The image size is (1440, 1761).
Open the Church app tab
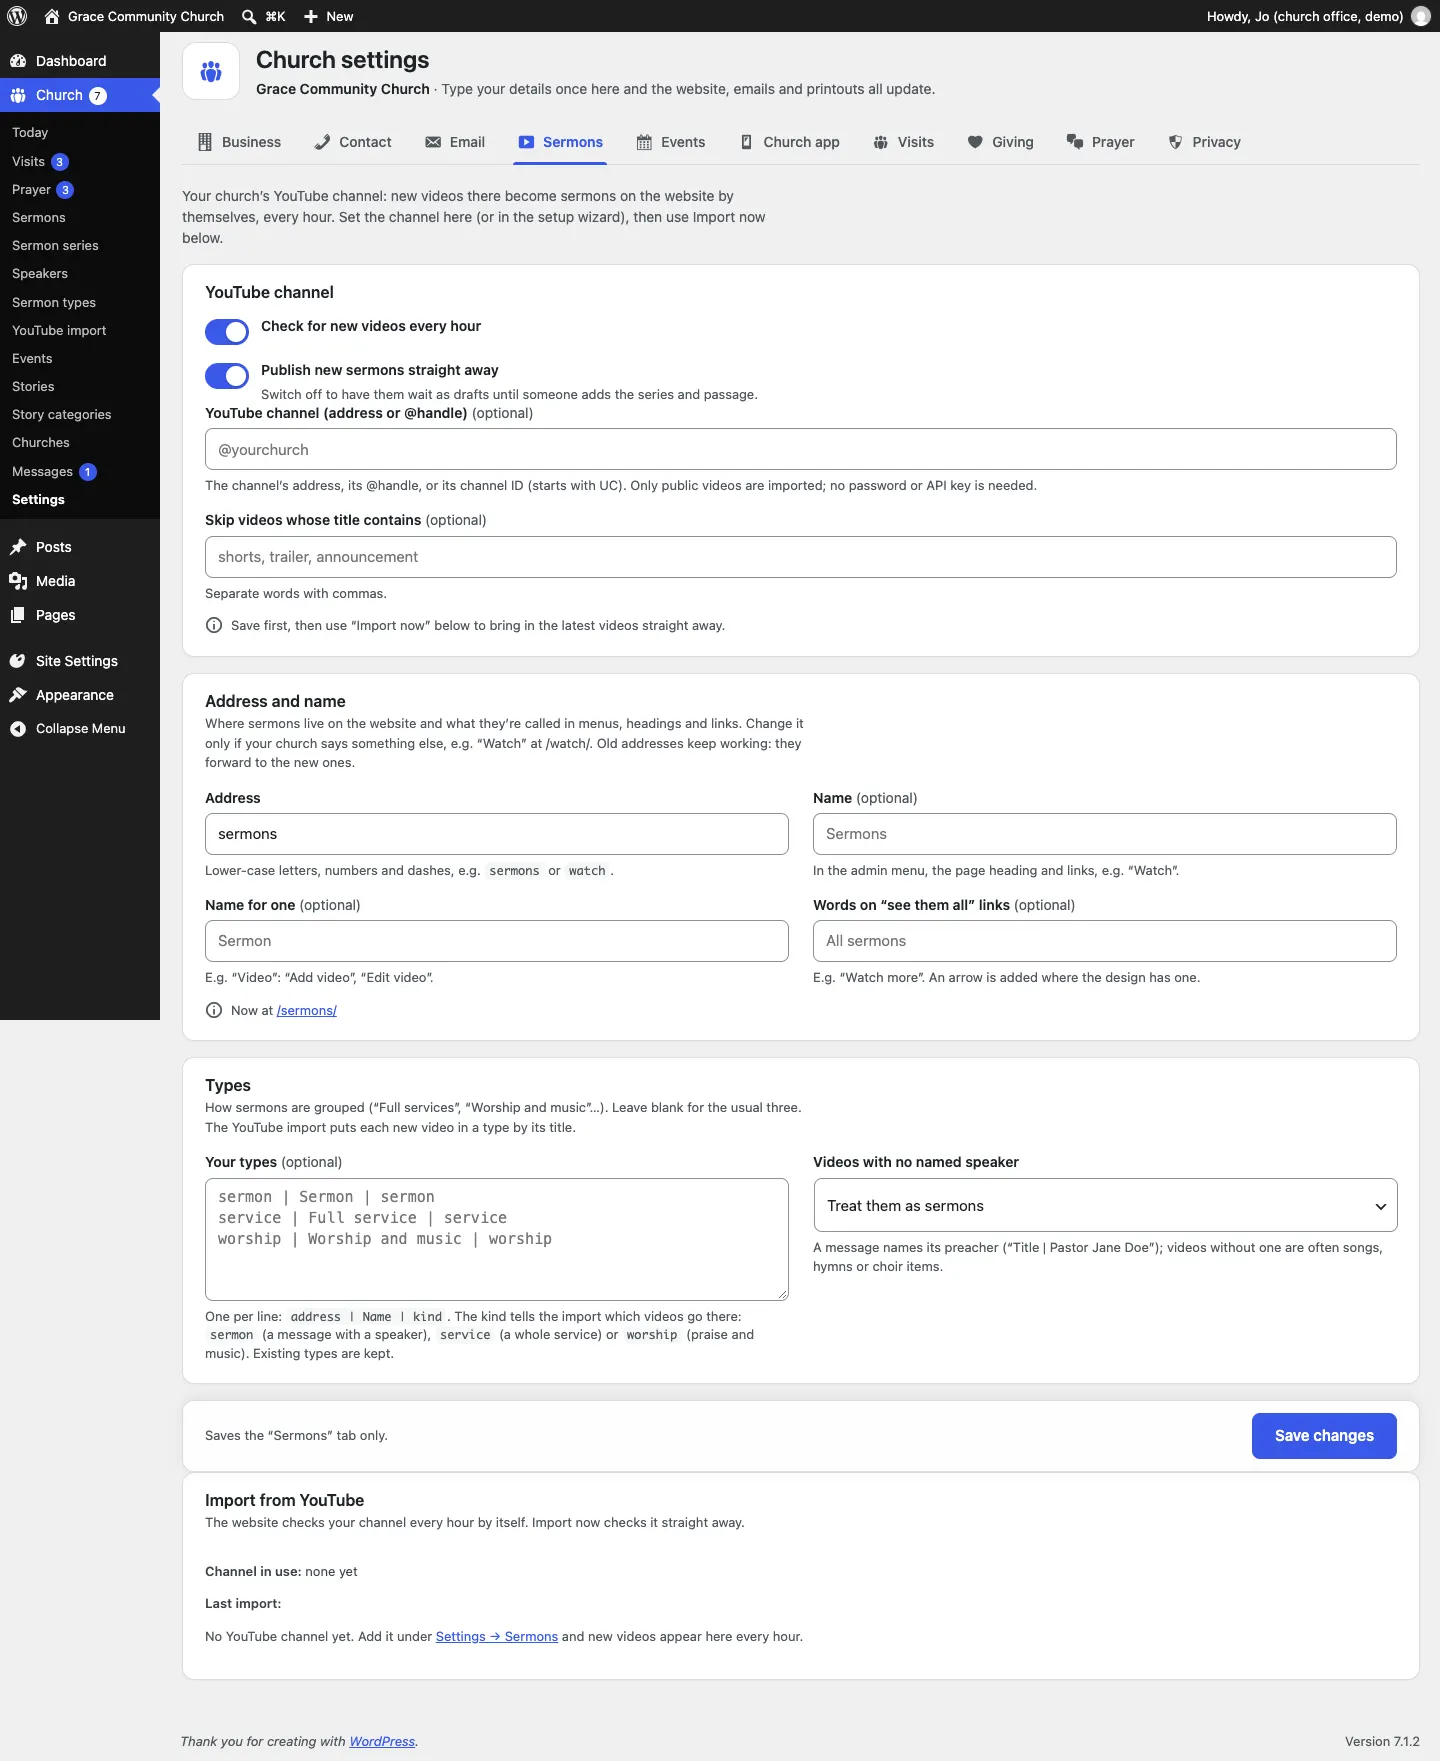pyautogui.click(x=790, y=142)
